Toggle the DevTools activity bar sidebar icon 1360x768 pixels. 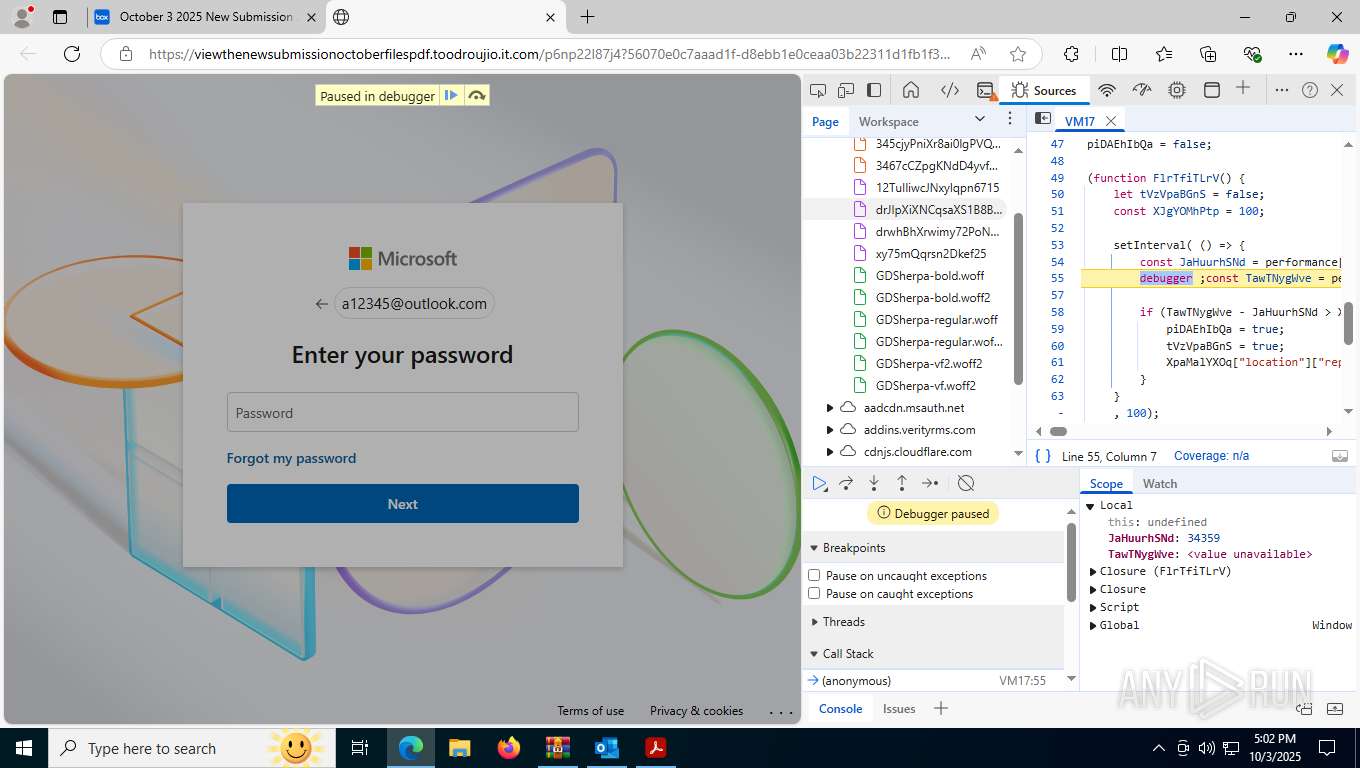point(874,90)
